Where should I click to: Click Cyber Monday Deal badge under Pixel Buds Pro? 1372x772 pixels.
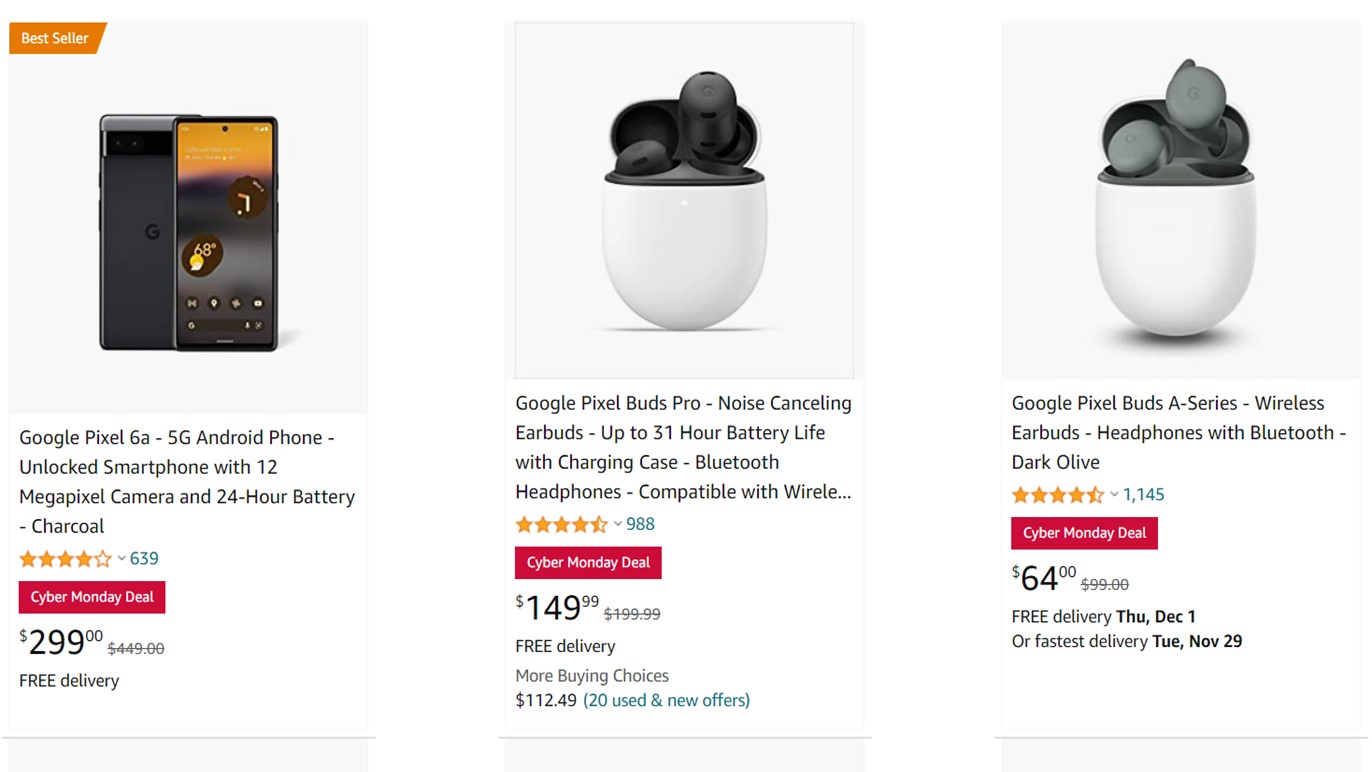point(588,563)
